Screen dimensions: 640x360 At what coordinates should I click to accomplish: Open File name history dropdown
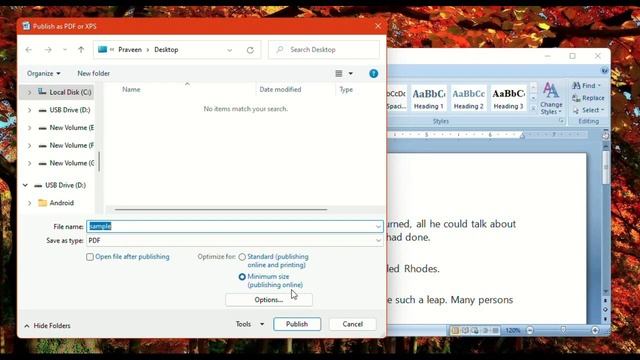click(x=378, y=227)
